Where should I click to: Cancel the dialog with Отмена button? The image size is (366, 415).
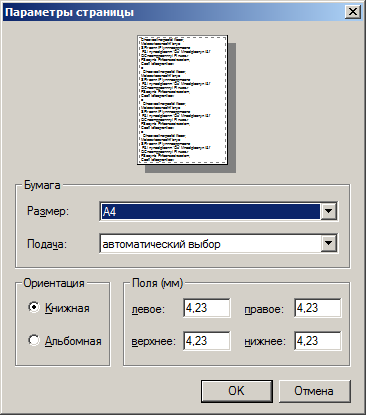[x=314, y=391]
